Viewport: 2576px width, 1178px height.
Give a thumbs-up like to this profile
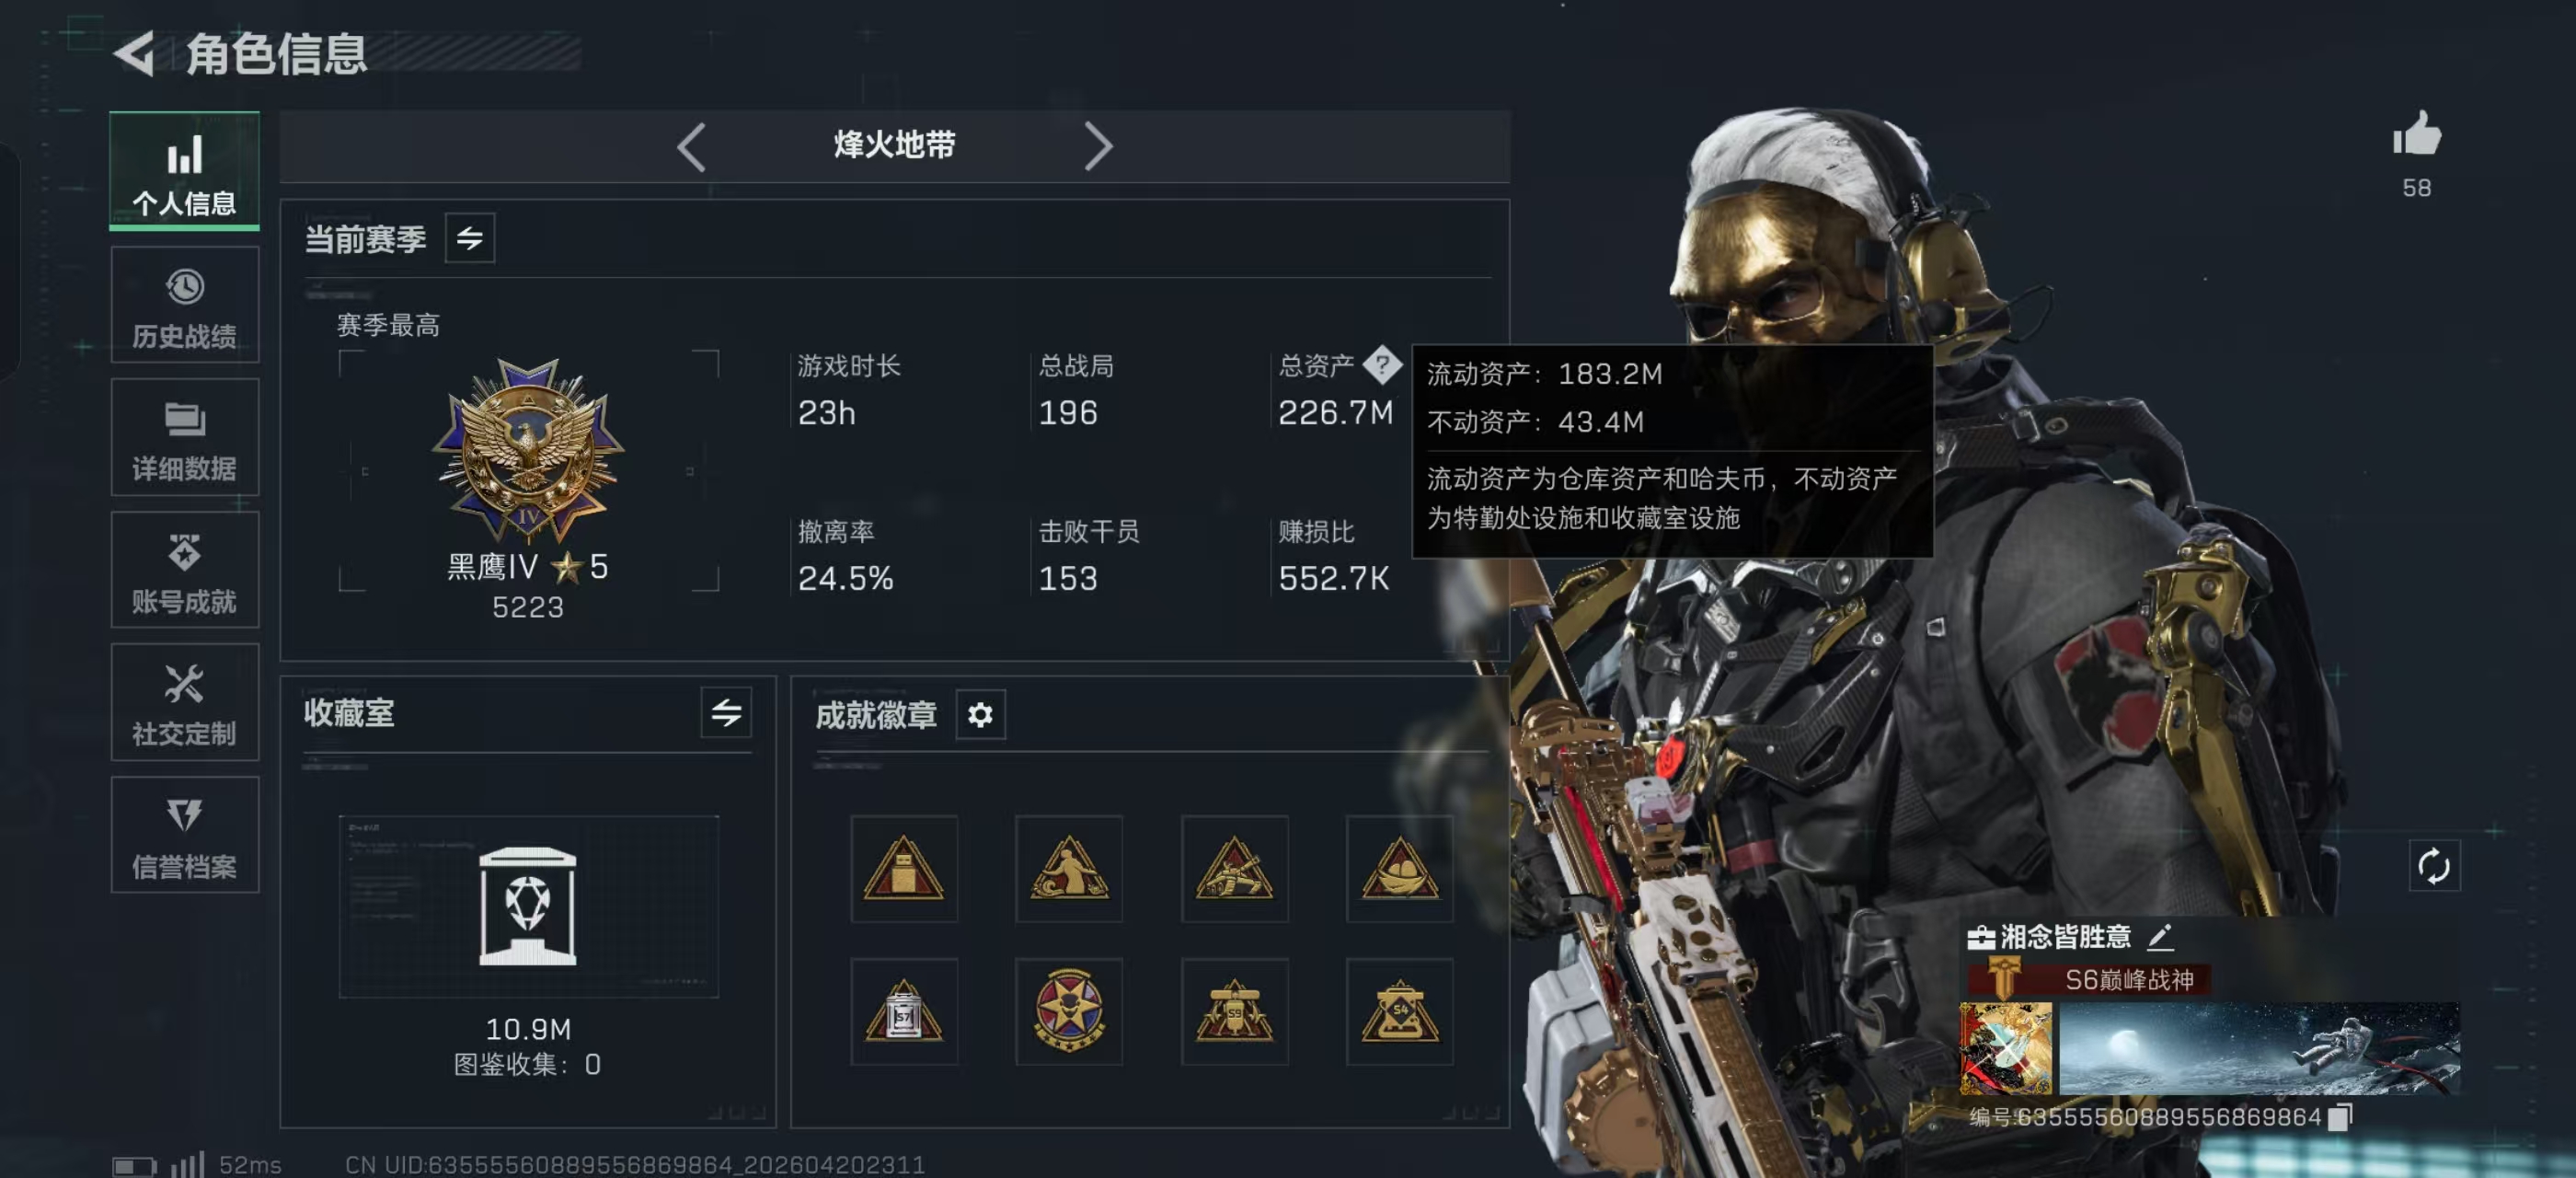2416,134
